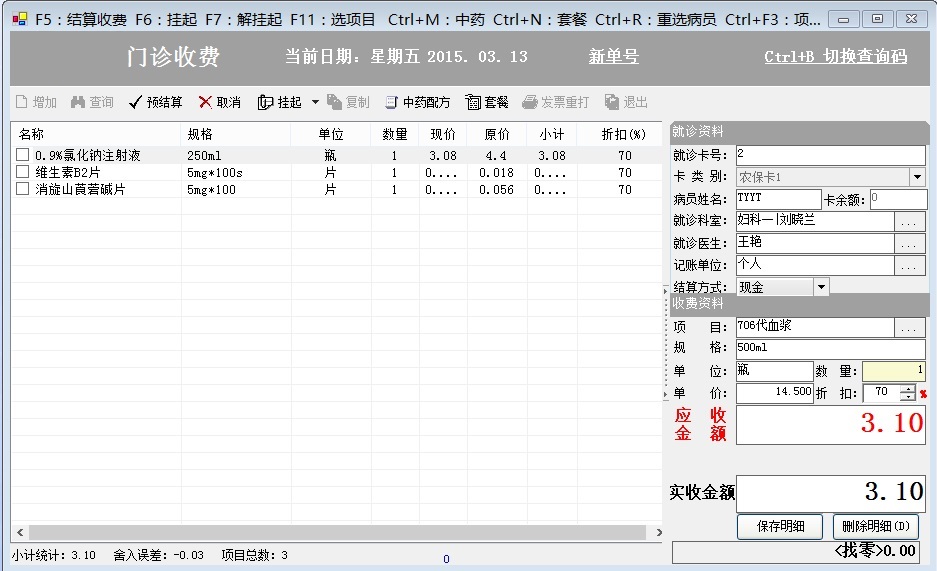Decrease 折扣 with spinner down arrow

coord(908,397)
